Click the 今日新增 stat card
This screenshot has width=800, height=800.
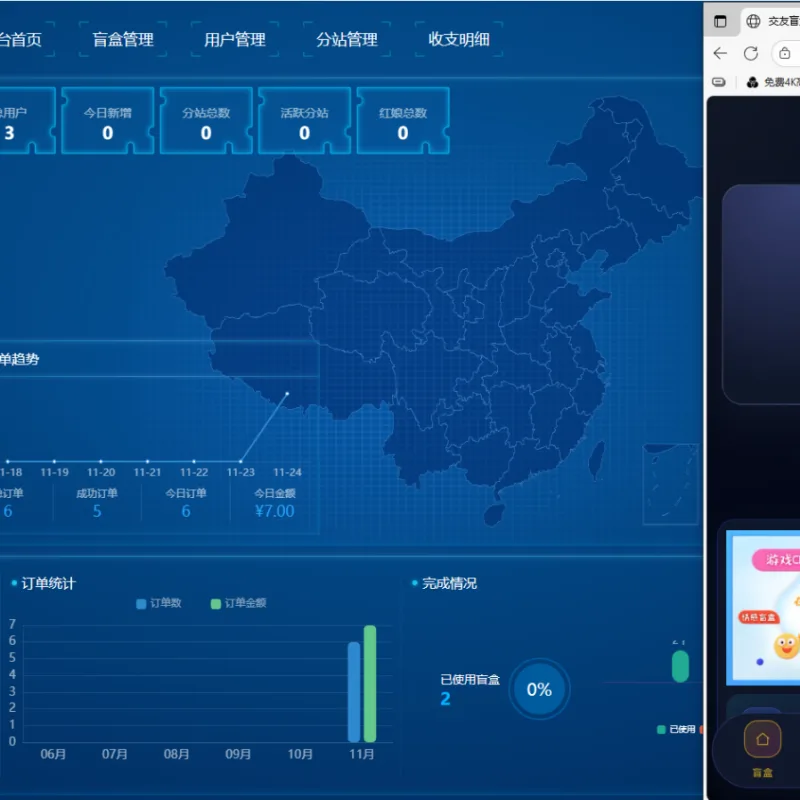[x=108, y=121]
